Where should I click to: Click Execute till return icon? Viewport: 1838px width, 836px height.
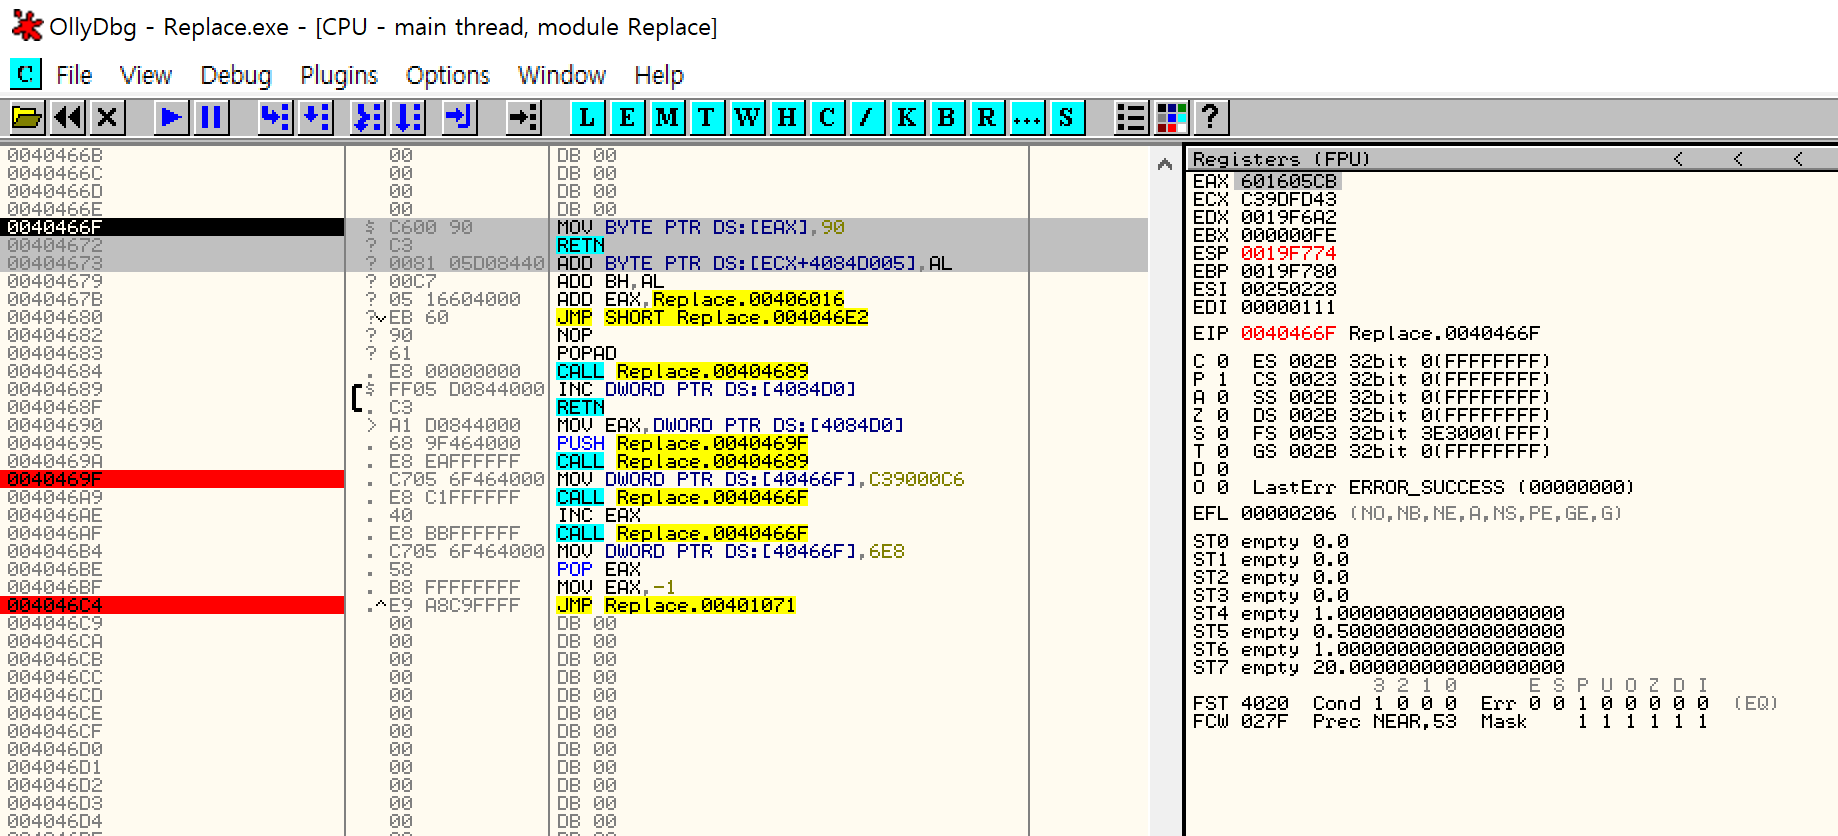click(x=459, y=118)
